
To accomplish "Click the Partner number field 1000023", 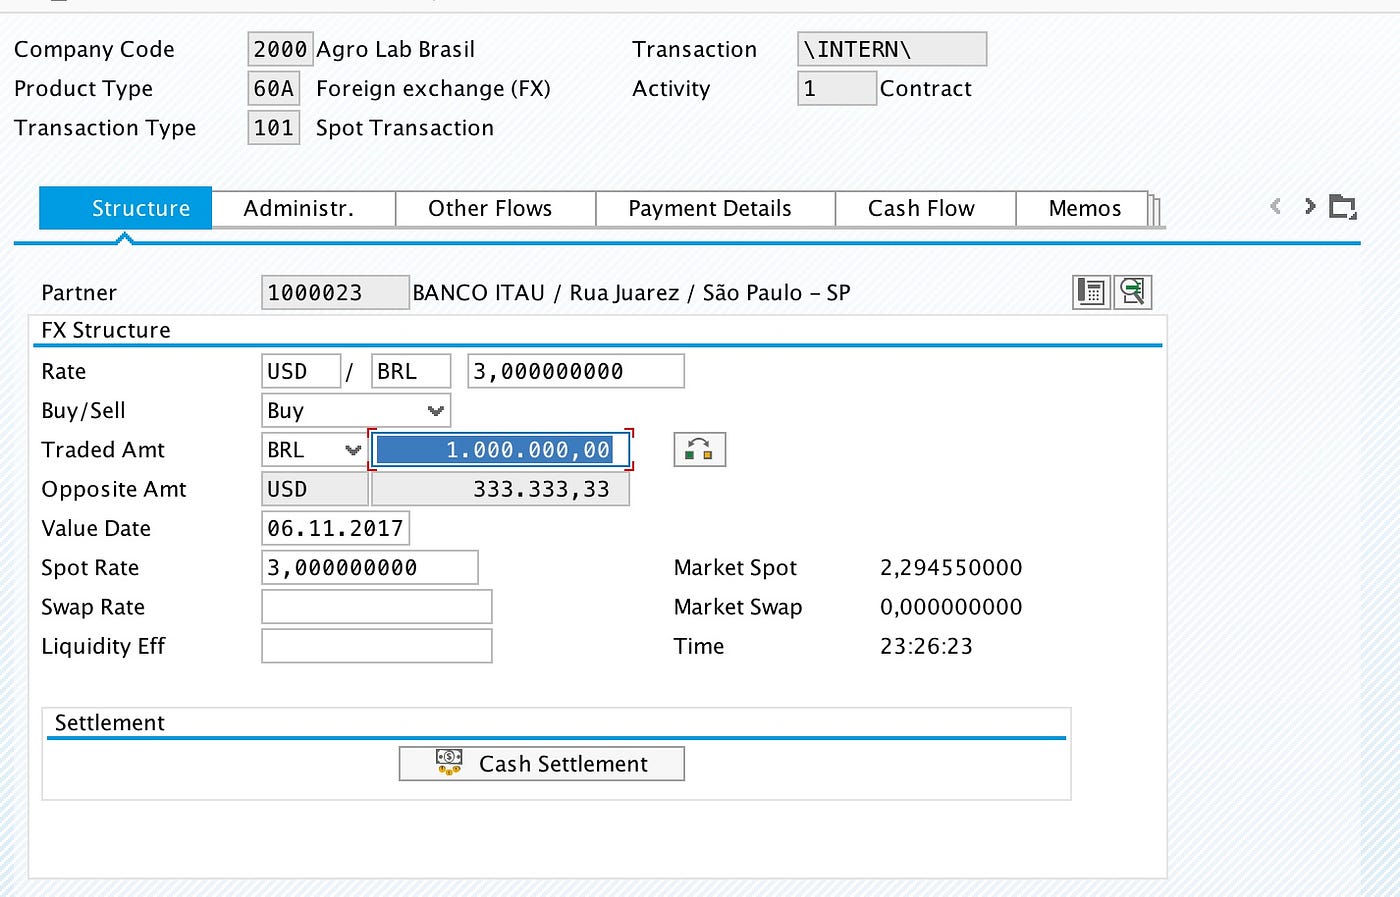I will 335,292.
